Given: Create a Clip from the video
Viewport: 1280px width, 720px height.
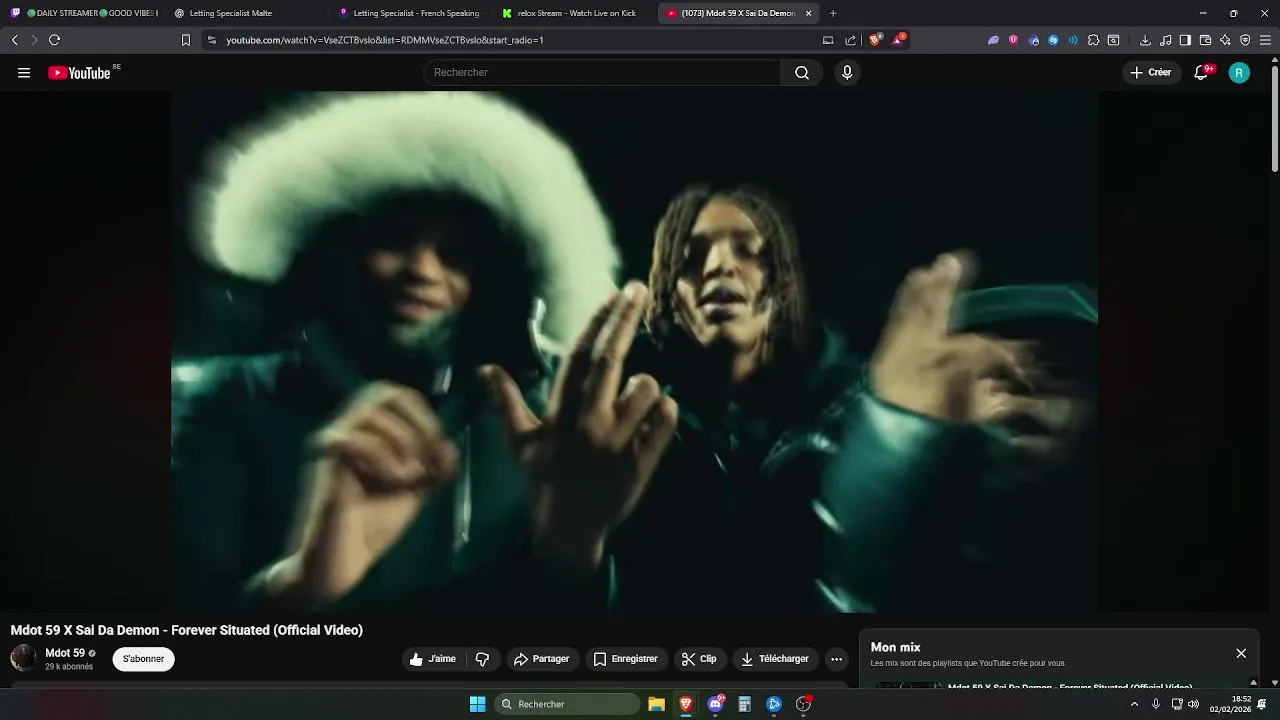Looking at the screenshot, I should (699, 659).
